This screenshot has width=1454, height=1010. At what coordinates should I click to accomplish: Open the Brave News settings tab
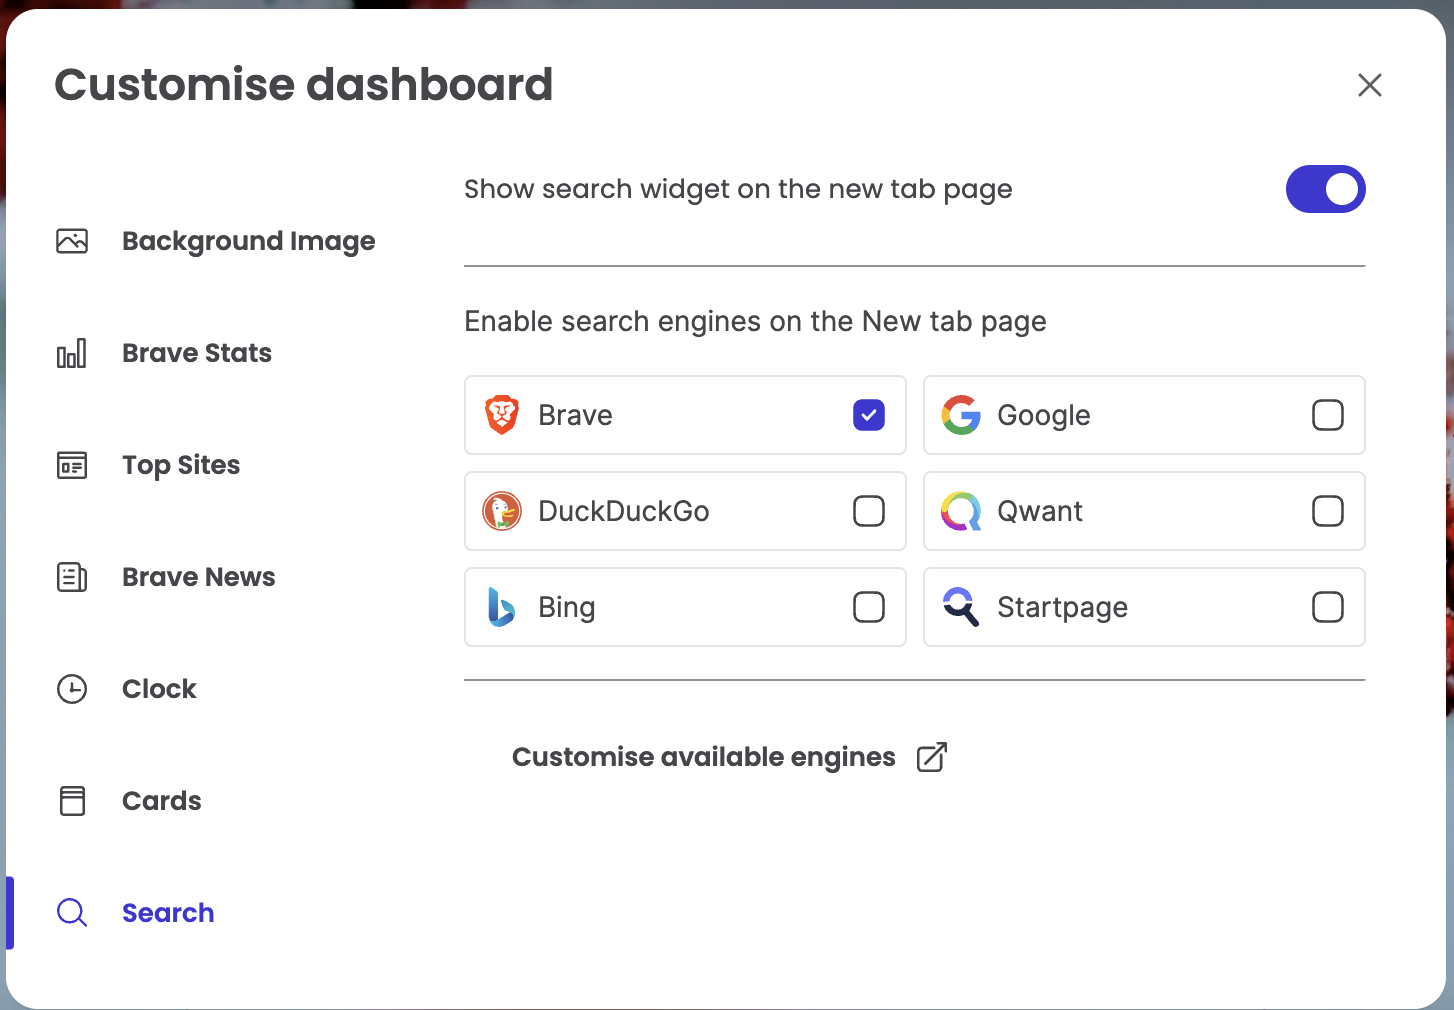coord(198,577)
